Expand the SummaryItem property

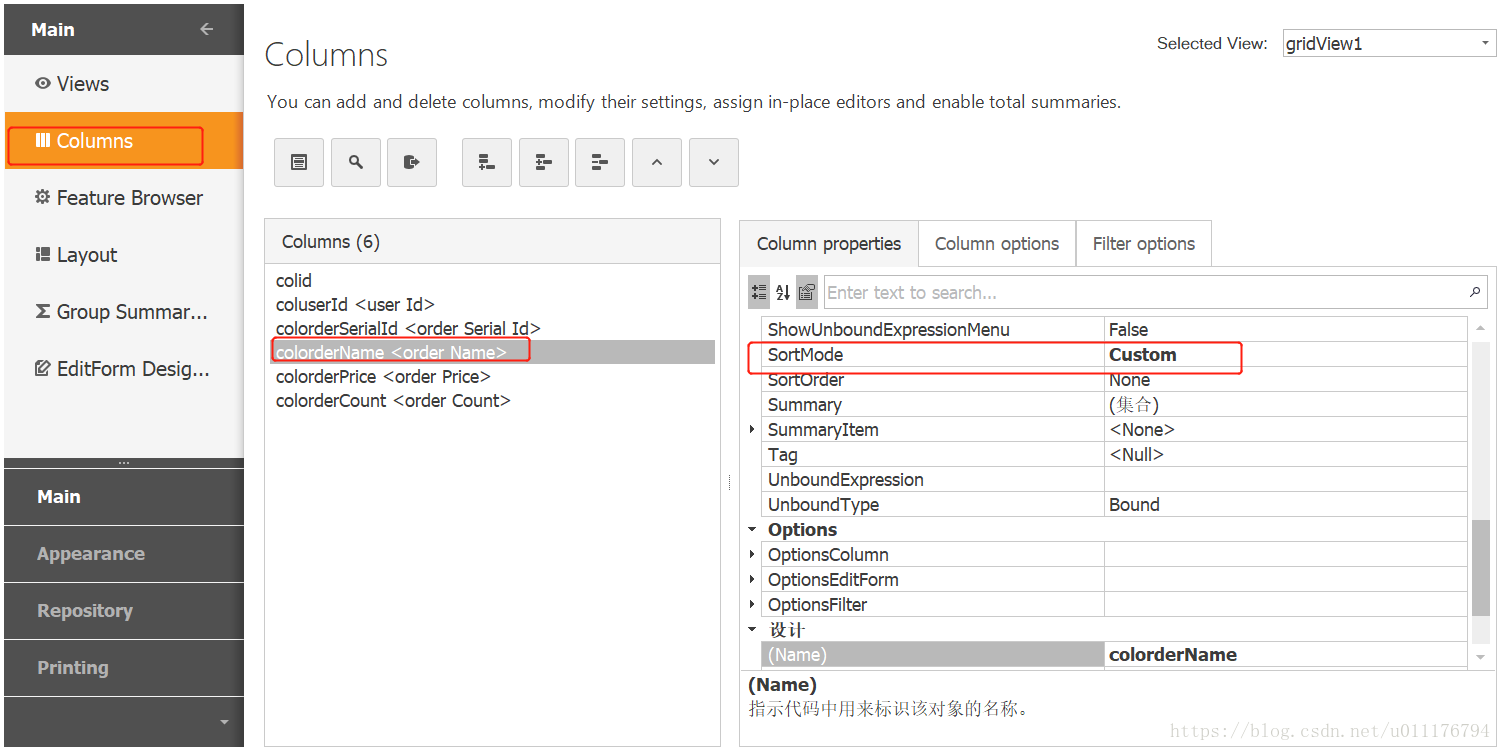753,429
